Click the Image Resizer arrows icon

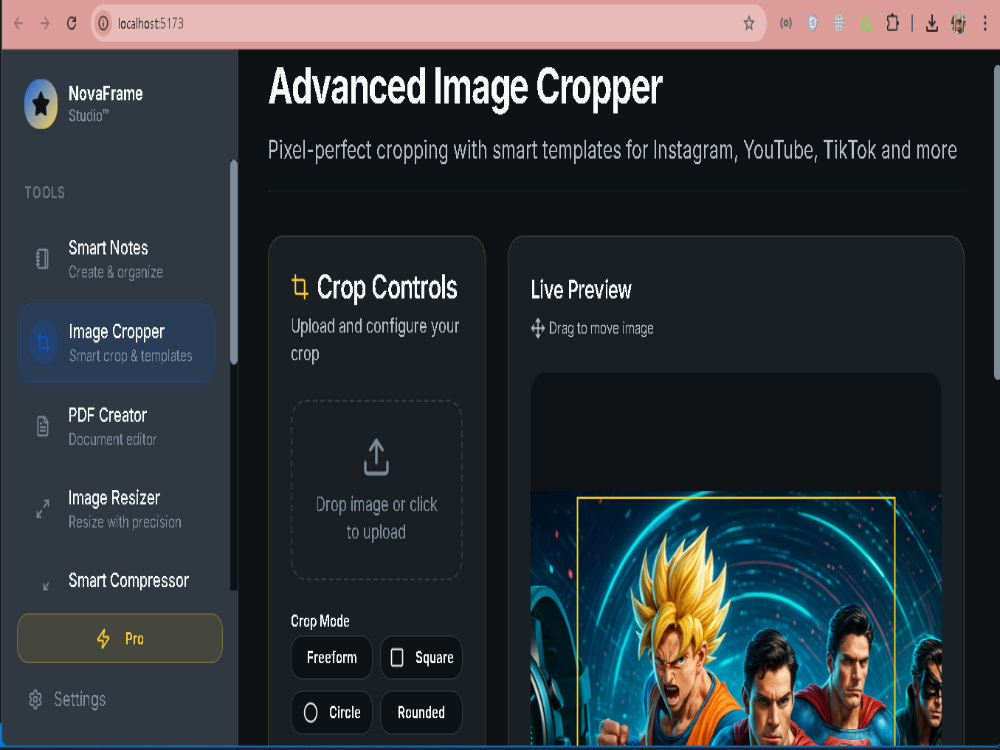click(43, 509)
